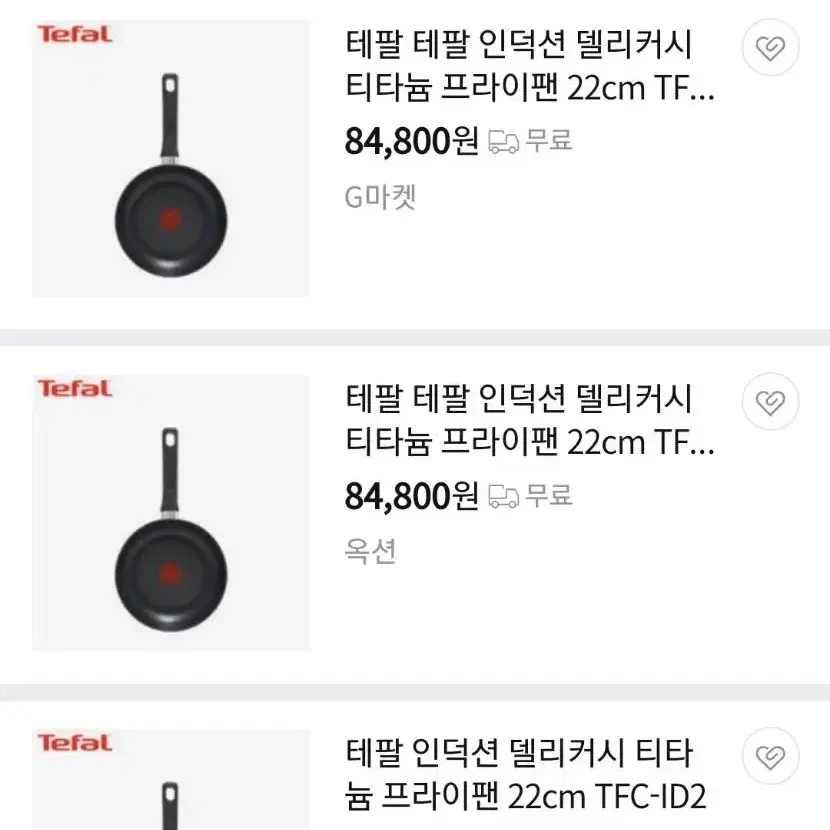This screenshot has width=830, height=830.
Task: Tap heart icon on 옥션 listing
Action: 770,402
